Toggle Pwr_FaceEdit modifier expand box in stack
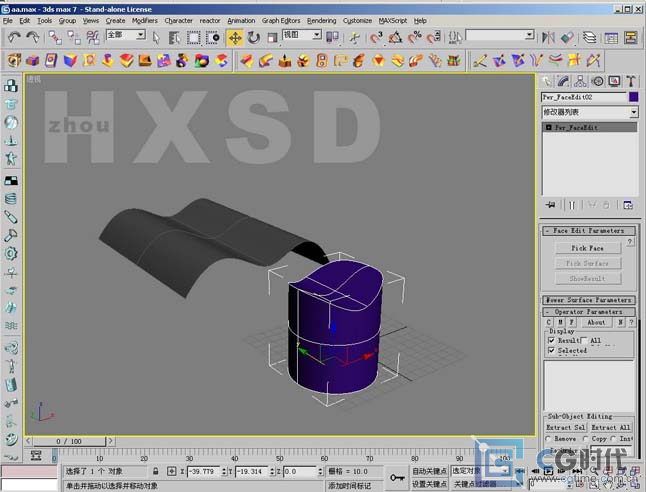The width and height of the screenshot is (646, 492). pyautogui.click(x=548, y=127)
